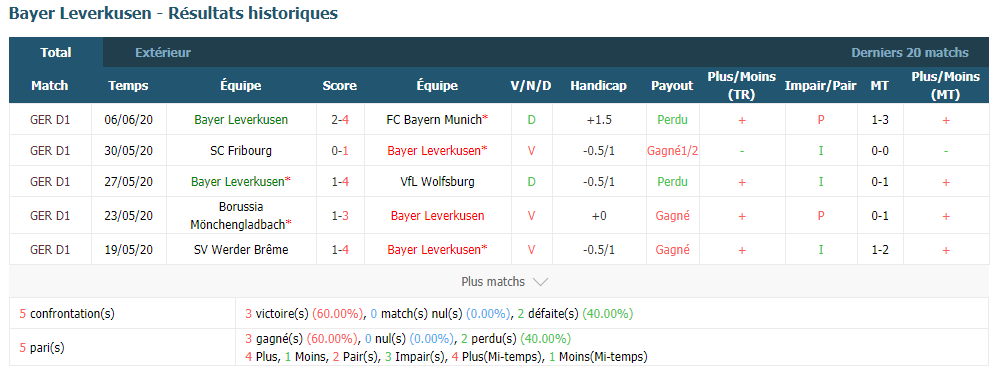
Task: Switch to the Extérieur tab
Action: pos(163,53)
